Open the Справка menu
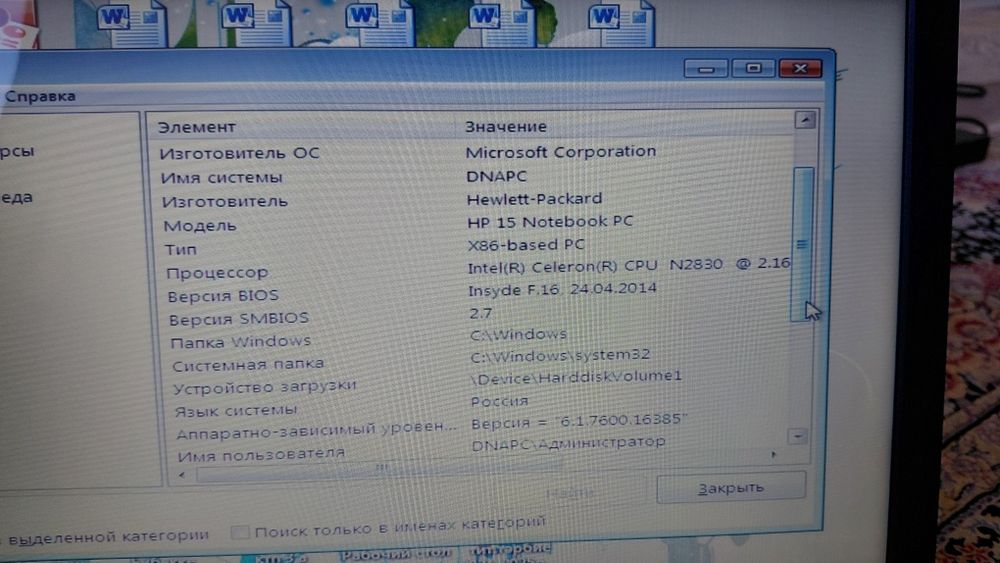Viewport: 1000px width, 563px height. pos(40,96)
